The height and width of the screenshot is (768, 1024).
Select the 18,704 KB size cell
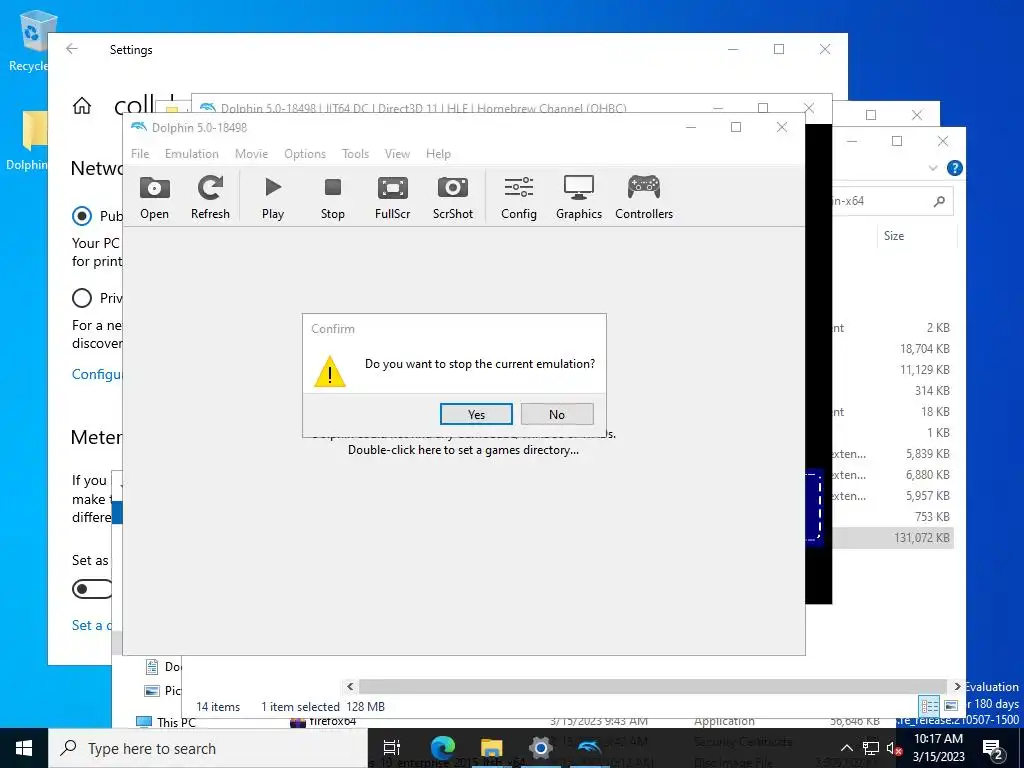pyautogui.click(x=925, y=348)
